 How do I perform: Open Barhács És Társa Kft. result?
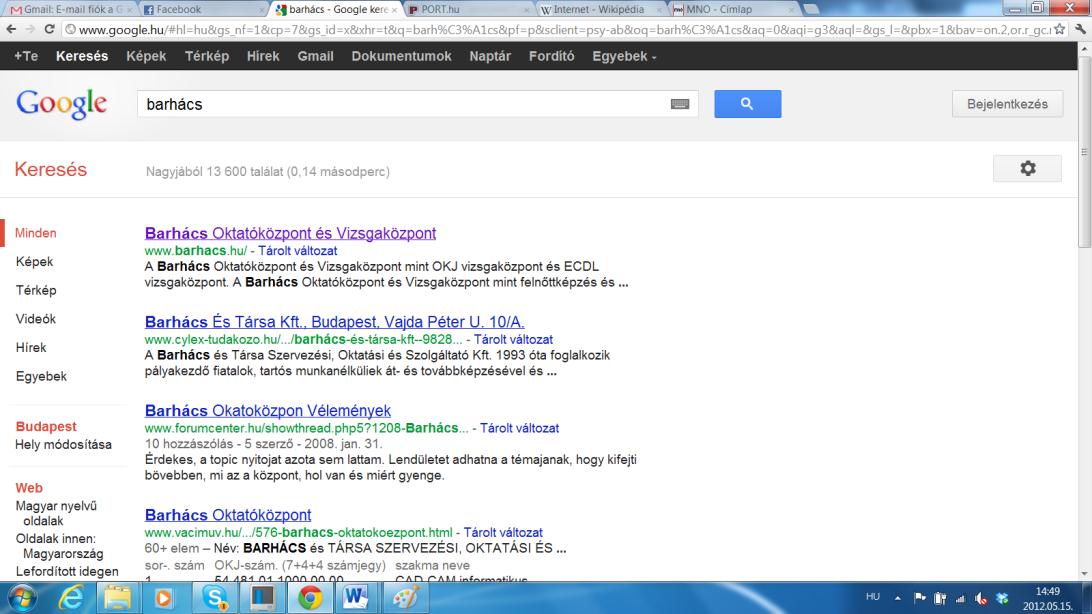335,322
